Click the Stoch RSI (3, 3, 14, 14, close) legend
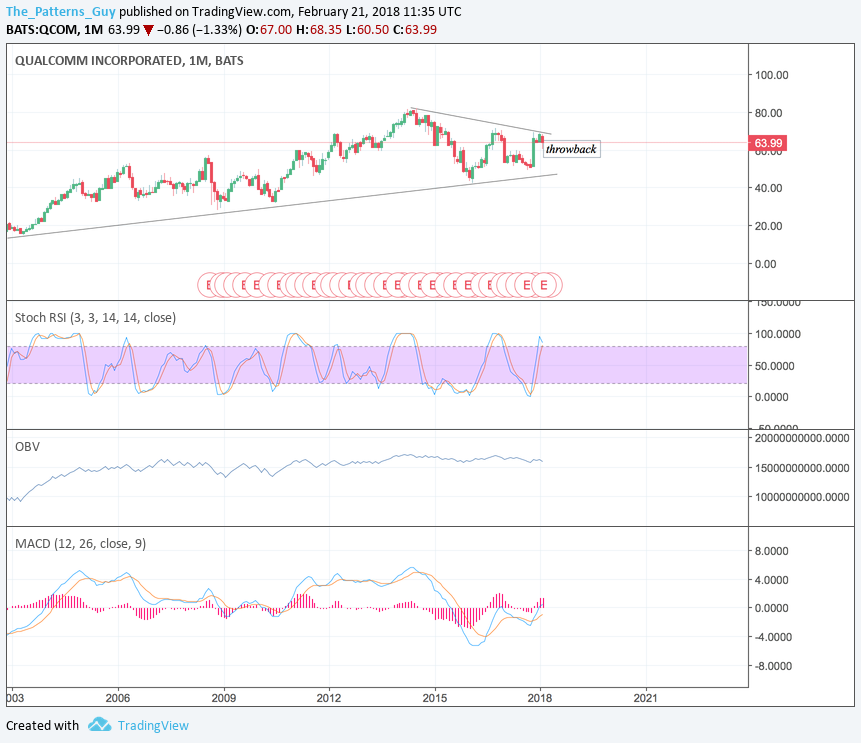This screenshot has width=861, height=743. (96, 317)
